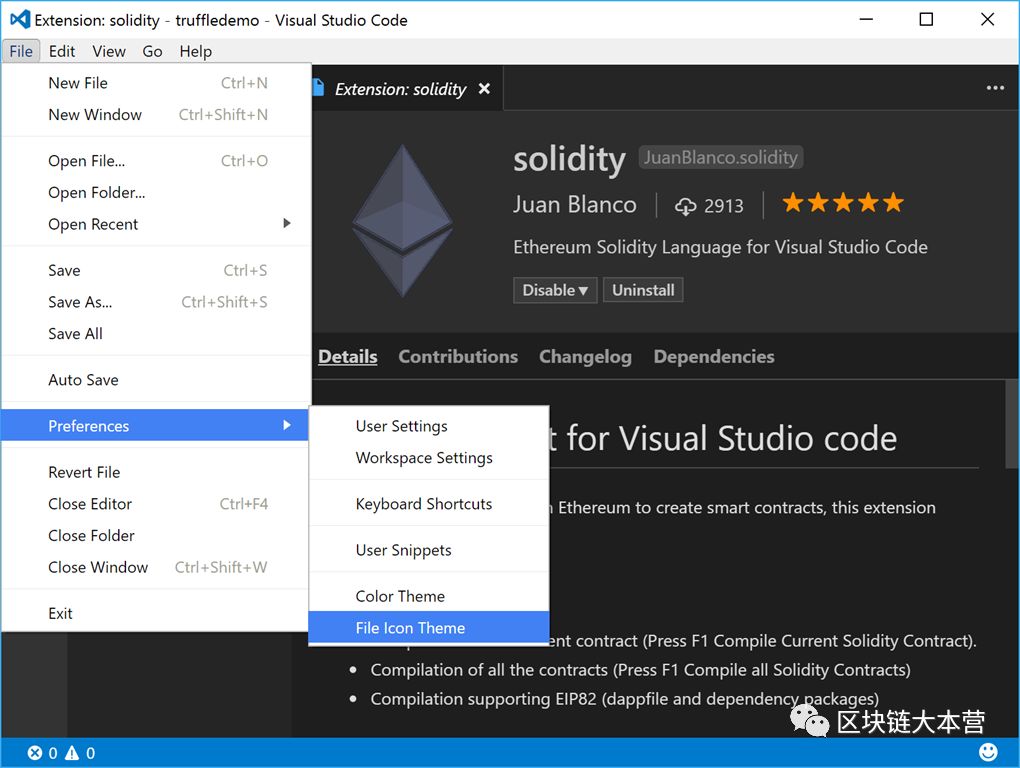The height and width of the screenshot is (768, 1020).
Task: Select Revert File menu entry
Action: point(156,472)
